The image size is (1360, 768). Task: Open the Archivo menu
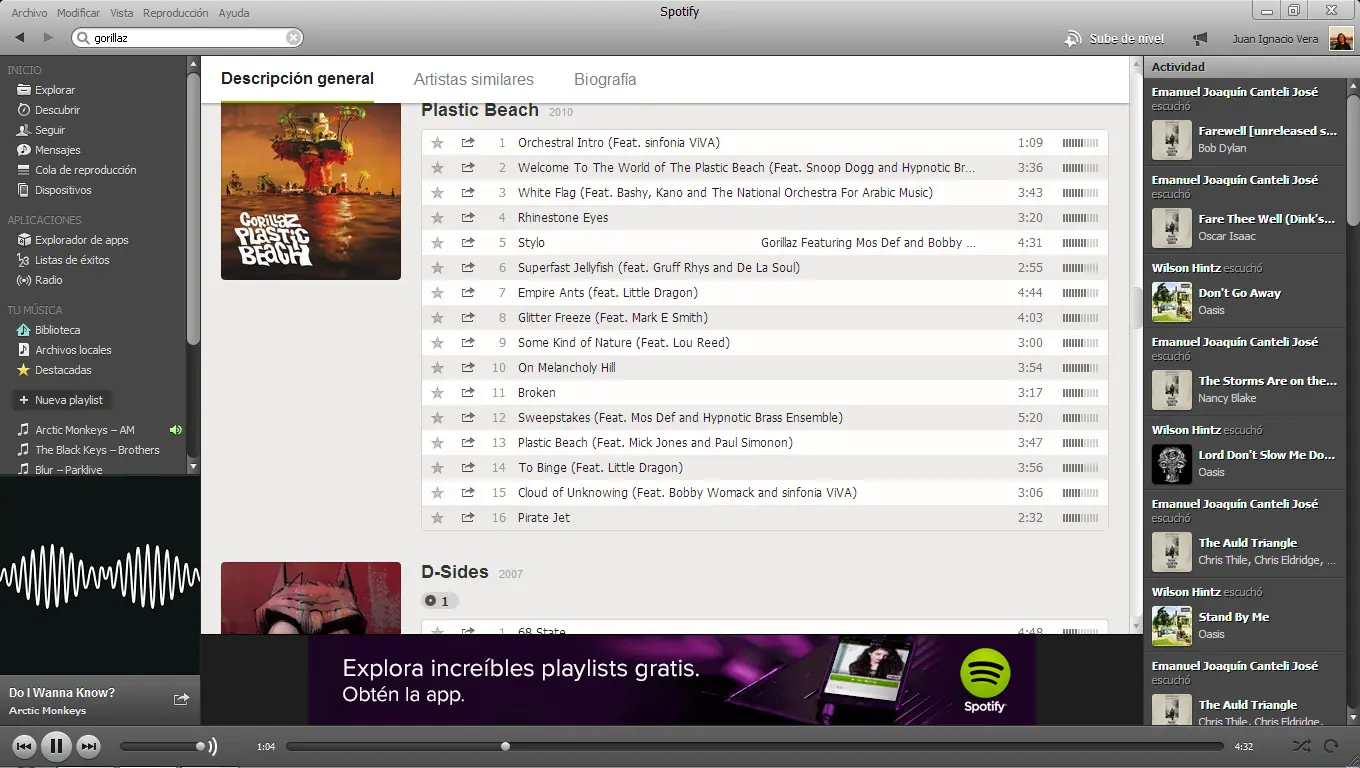[29, 13]
